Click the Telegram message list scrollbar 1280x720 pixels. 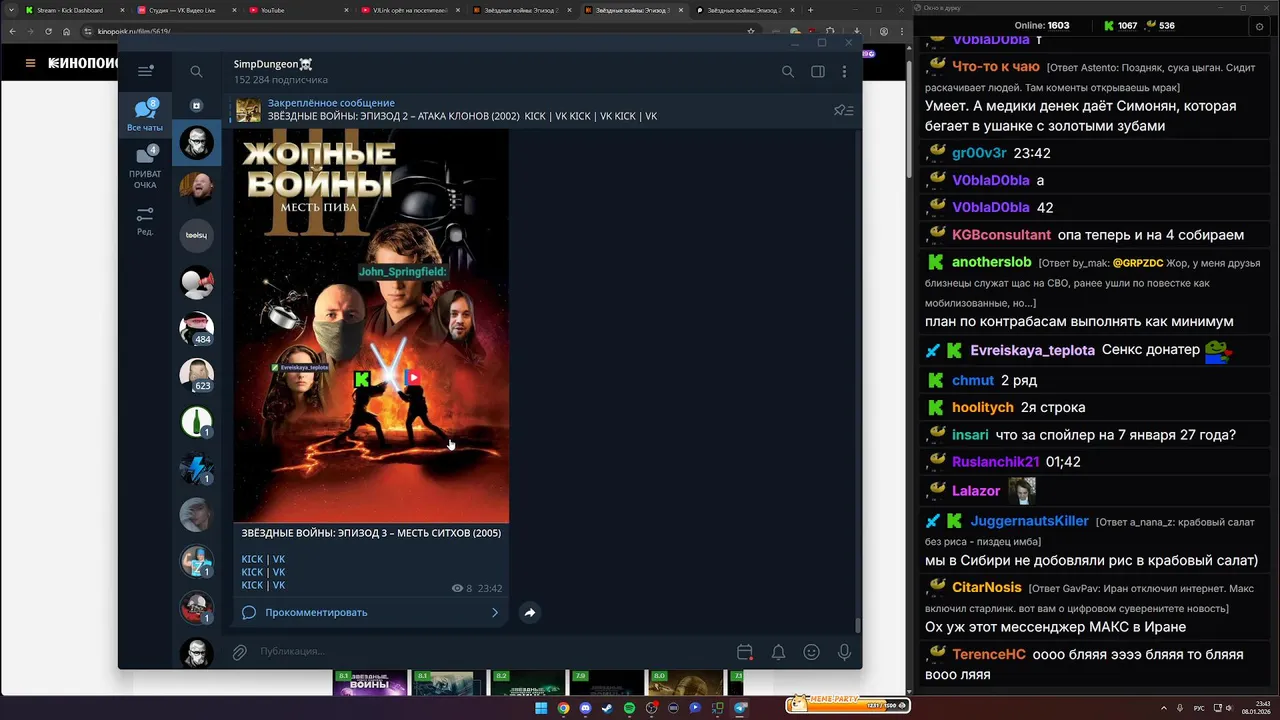[x=857, y=626]
